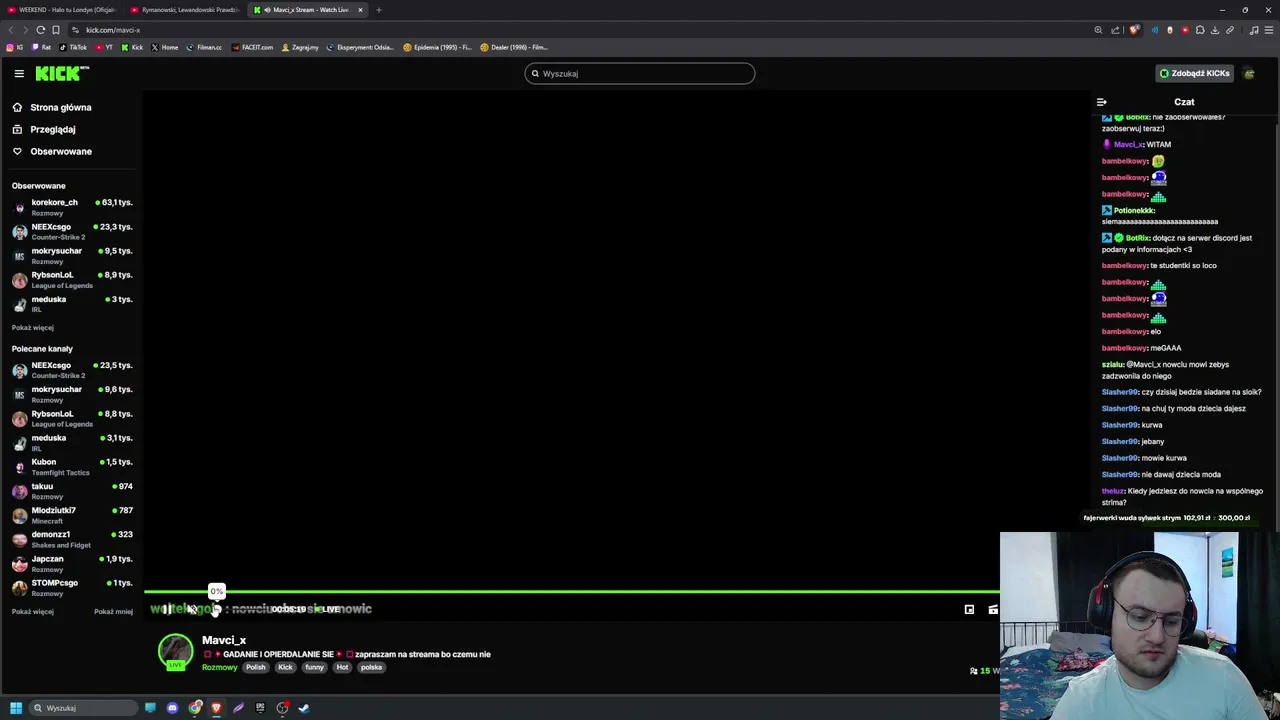The width and height of the screenshot is (1280, 720).
Task: Go back in browser
Action: tap(11, 30)
